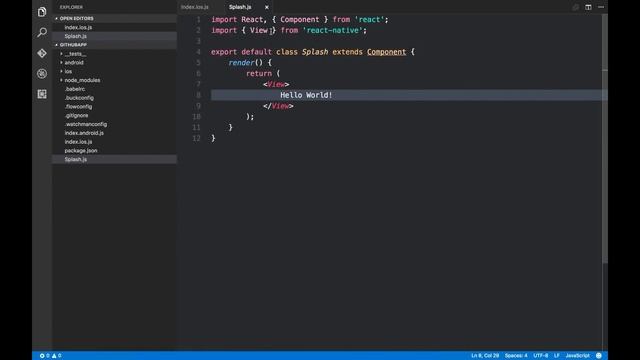The image size is (640, 360).
Task: Open the .babelrc file
Action: pyautogui.click(x=75, y=89)
